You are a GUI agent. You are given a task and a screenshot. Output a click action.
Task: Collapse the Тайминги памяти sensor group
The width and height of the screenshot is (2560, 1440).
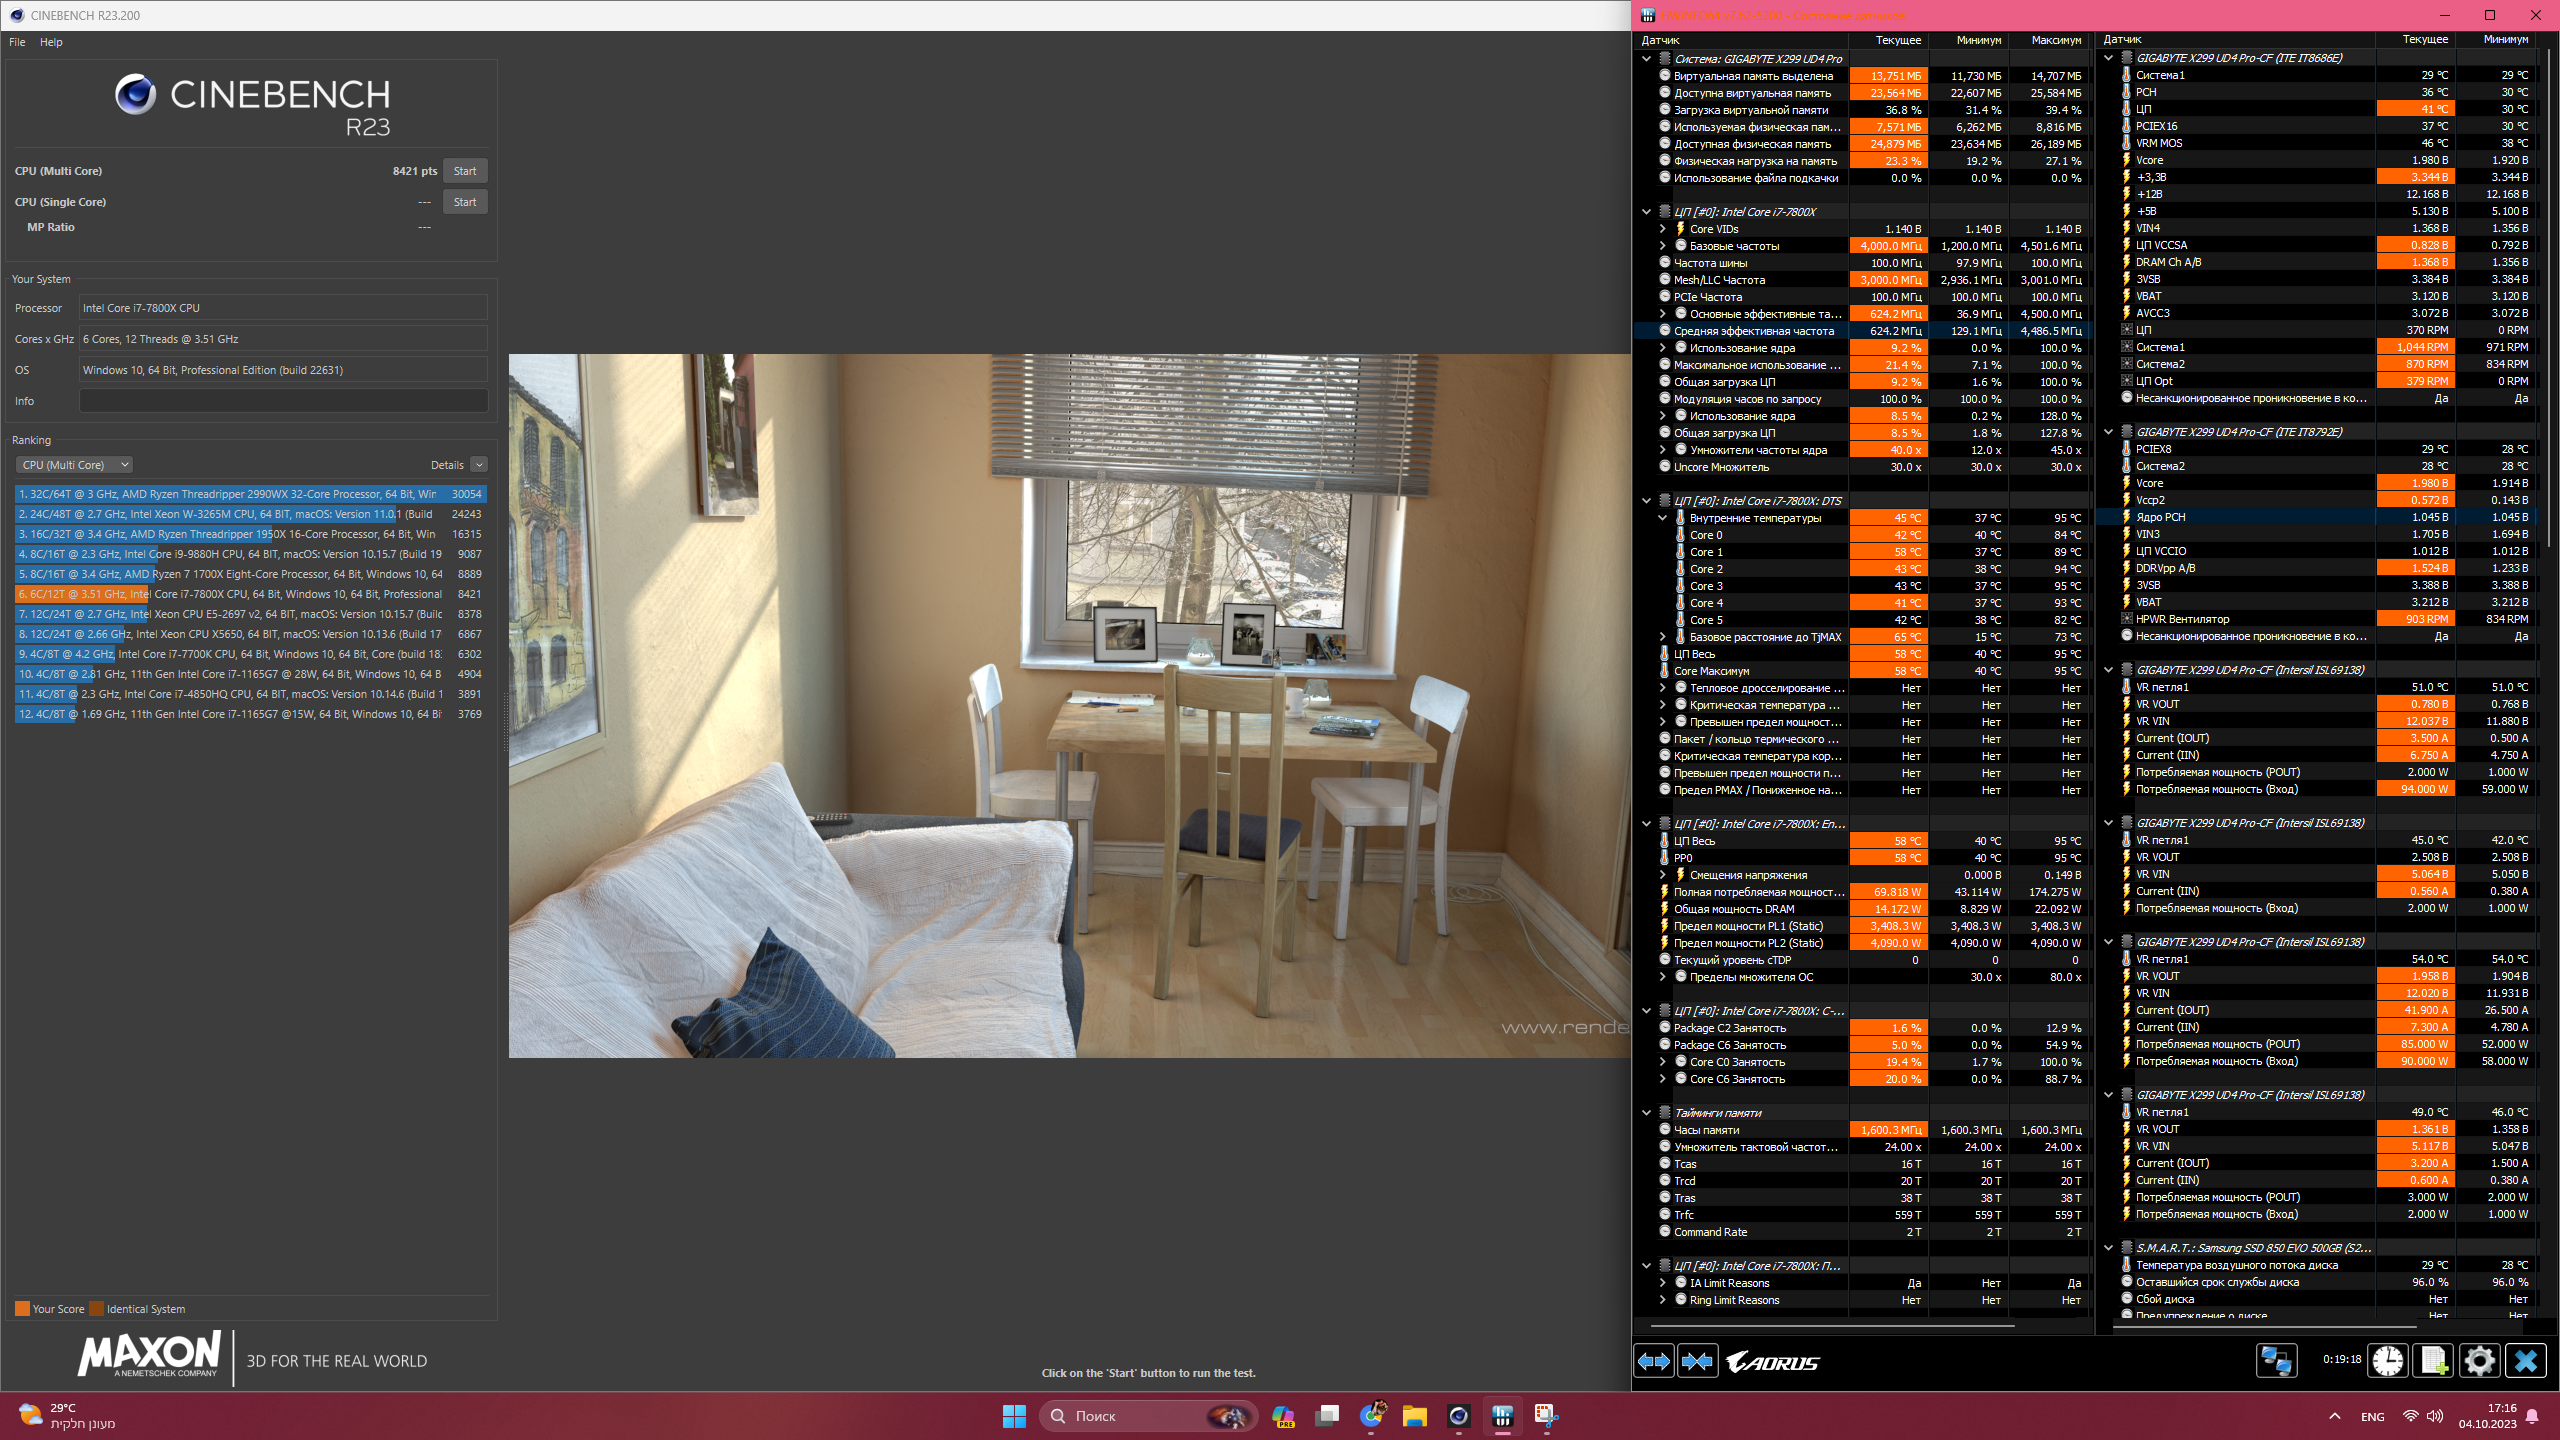tap(1646, 1113)
